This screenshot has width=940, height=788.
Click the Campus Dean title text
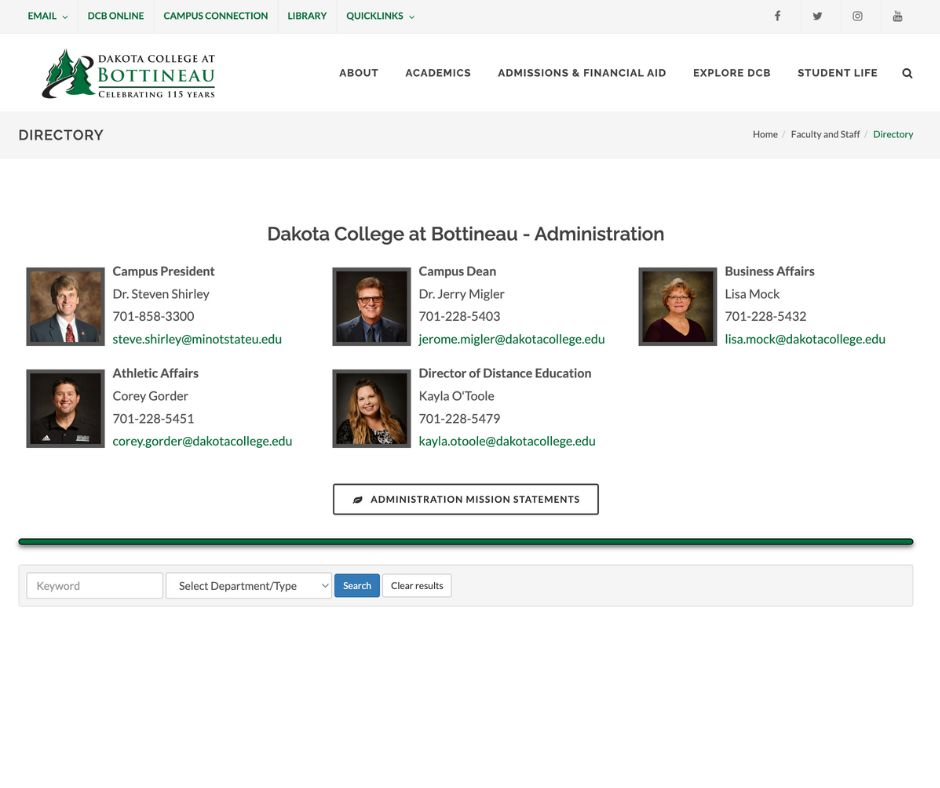point(457,272)
